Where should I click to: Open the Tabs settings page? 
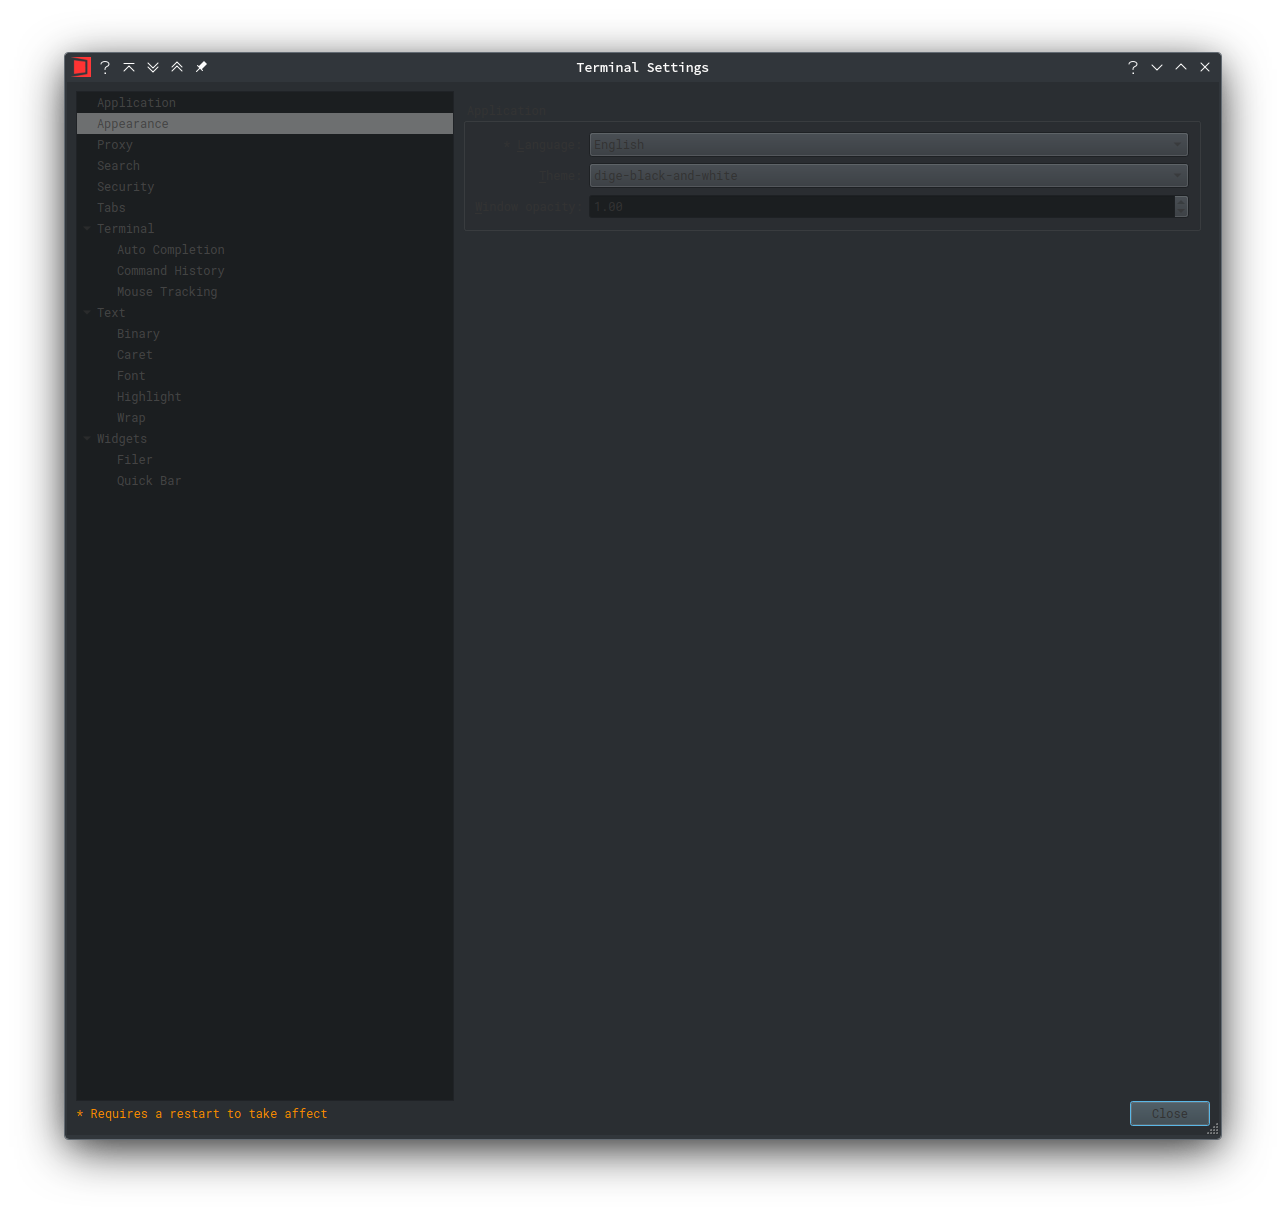(x=111, y=207)
